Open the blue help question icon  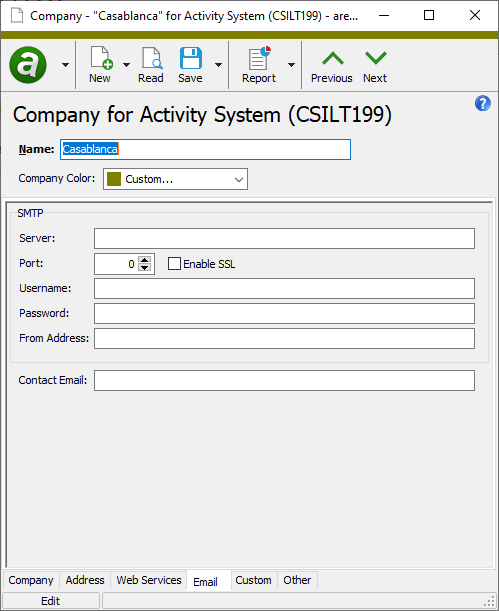tap(483, 104)
